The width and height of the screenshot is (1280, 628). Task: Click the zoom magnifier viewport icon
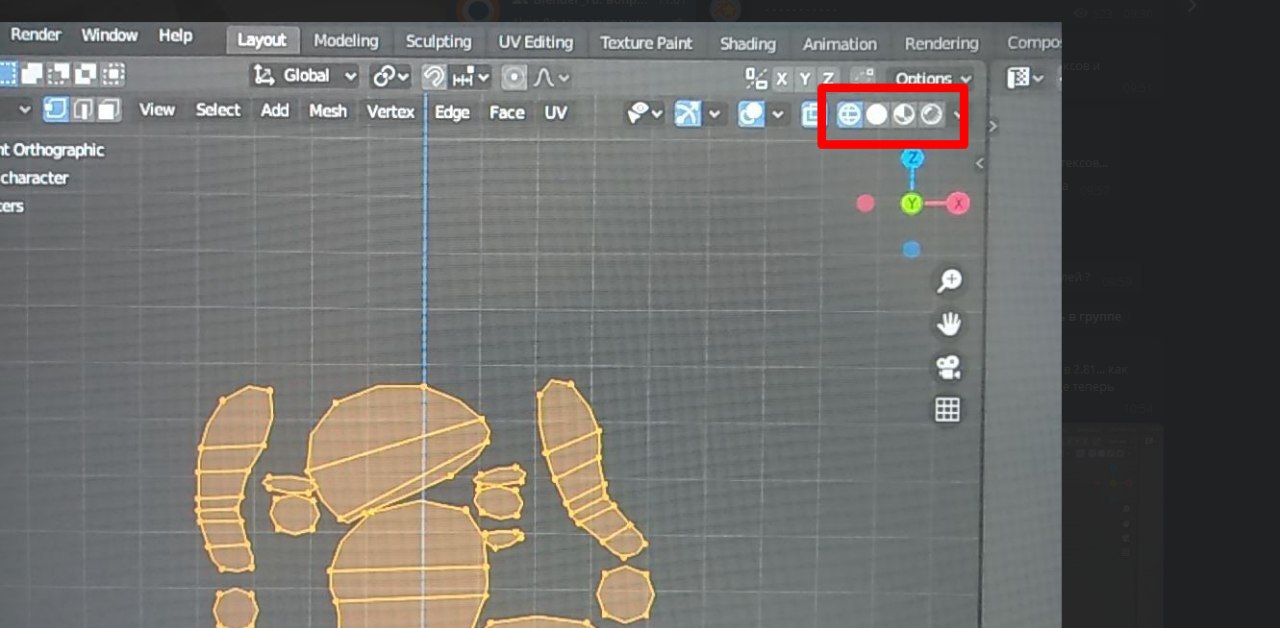(x=948, y=282)
